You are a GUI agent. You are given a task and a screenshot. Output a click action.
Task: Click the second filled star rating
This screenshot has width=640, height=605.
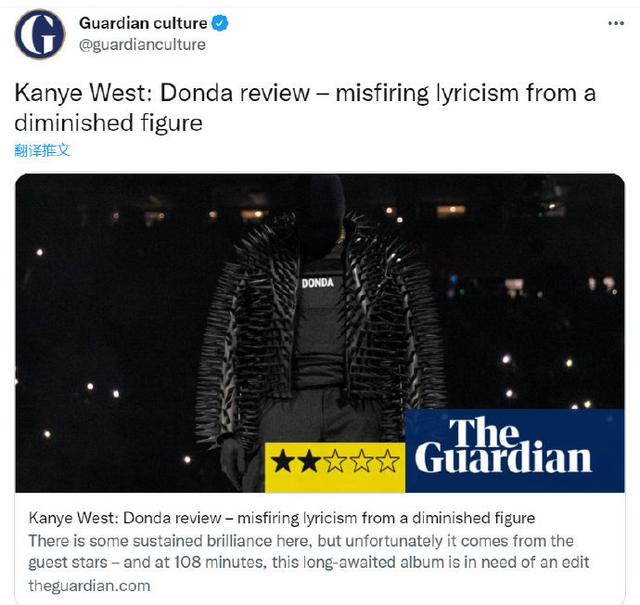coord(309,461)
